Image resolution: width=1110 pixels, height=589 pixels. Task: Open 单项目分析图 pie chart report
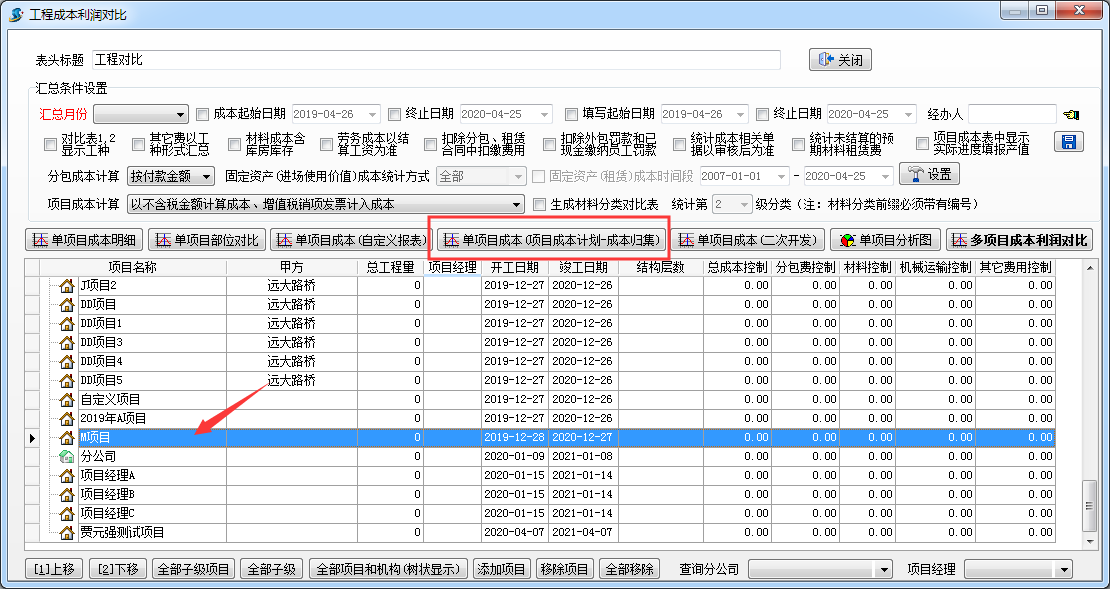pyautogui.click(x=886, y=240)
